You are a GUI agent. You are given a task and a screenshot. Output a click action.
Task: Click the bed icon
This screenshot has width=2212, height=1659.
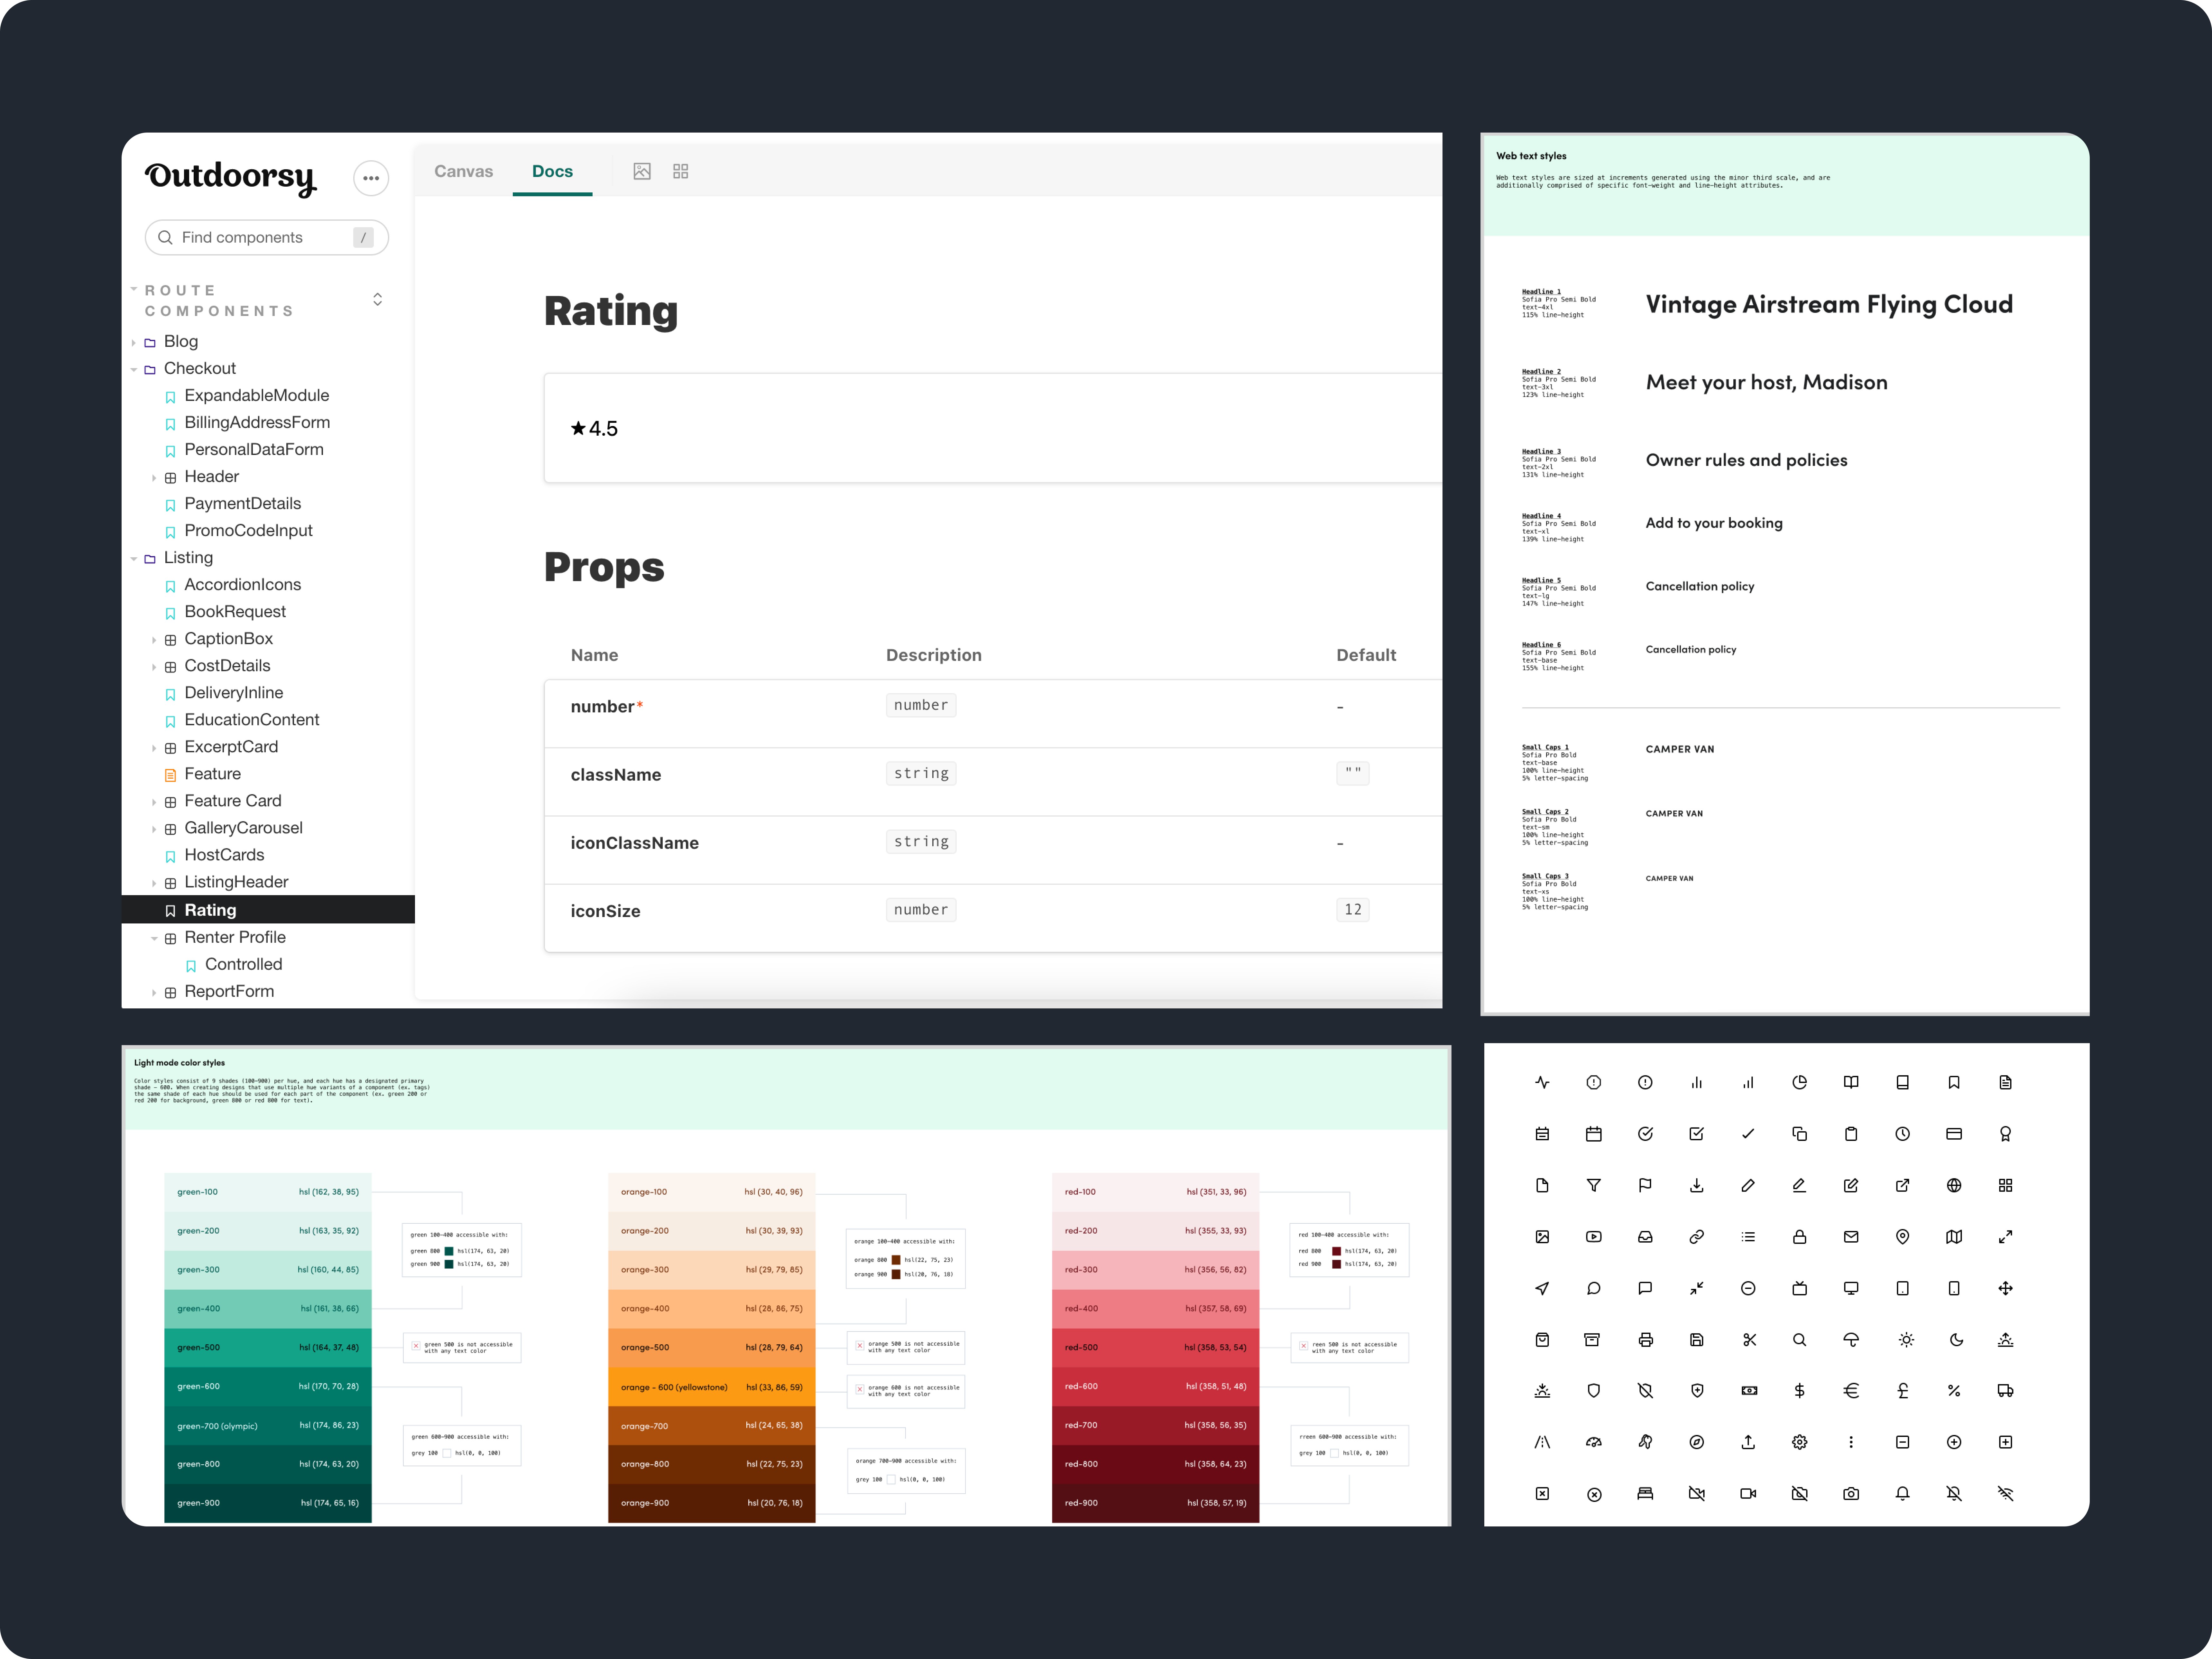1645,1494
